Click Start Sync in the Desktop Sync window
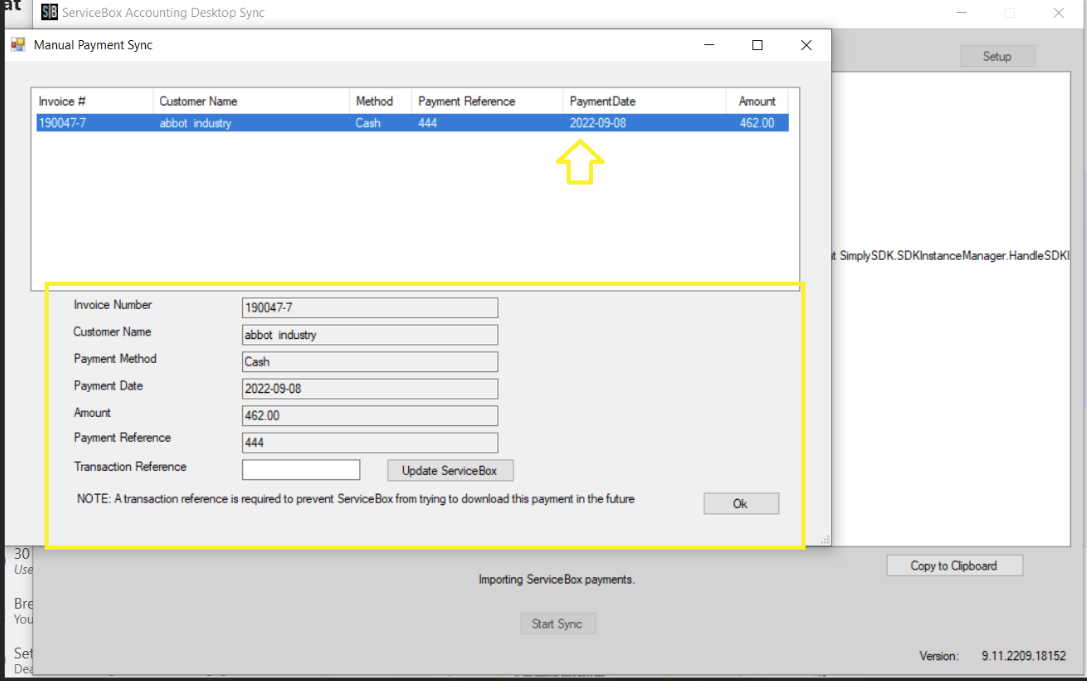 click(x=557, y=623)
